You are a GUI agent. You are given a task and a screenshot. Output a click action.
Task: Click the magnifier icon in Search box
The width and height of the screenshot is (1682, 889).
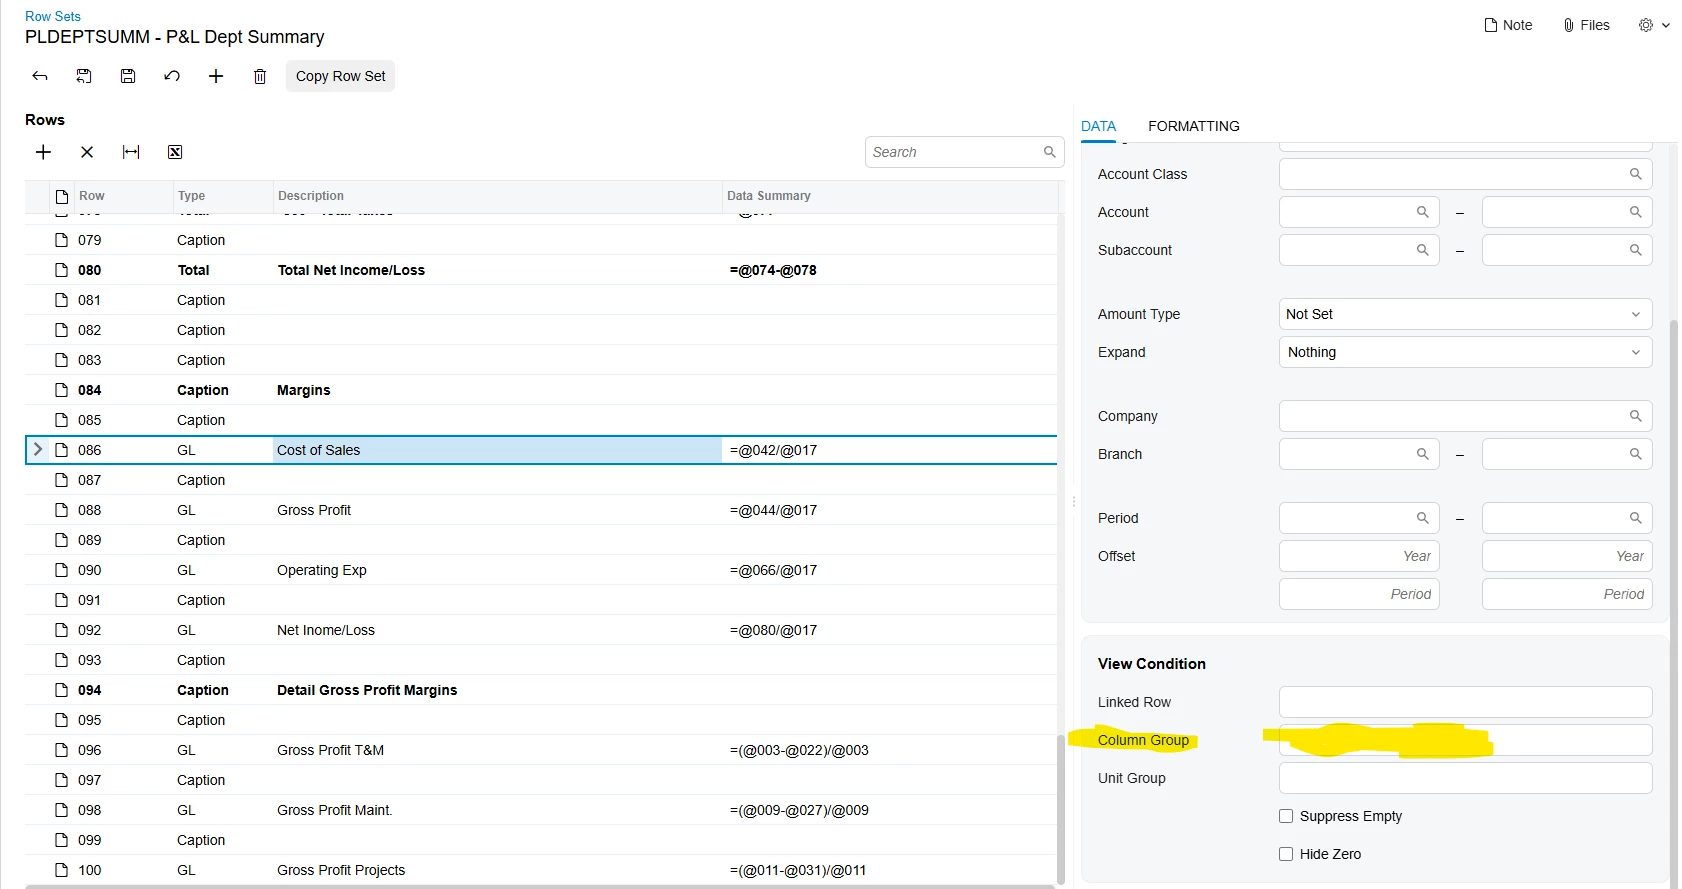(x=1049, y=152)
